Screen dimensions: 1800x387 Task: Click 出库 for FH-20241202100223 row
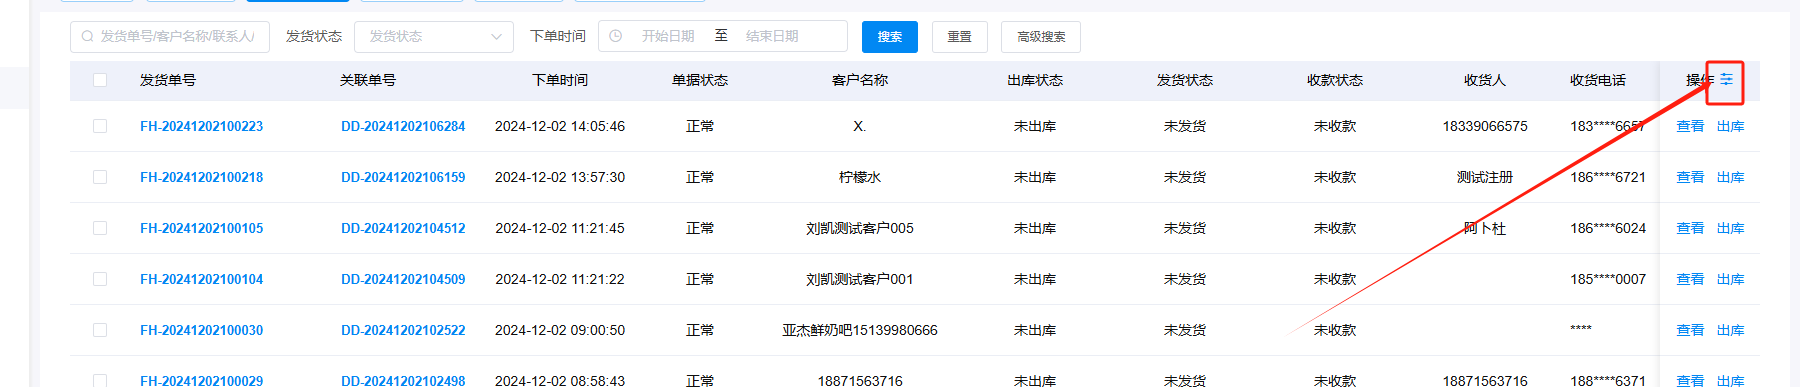tap(1731, 126)
